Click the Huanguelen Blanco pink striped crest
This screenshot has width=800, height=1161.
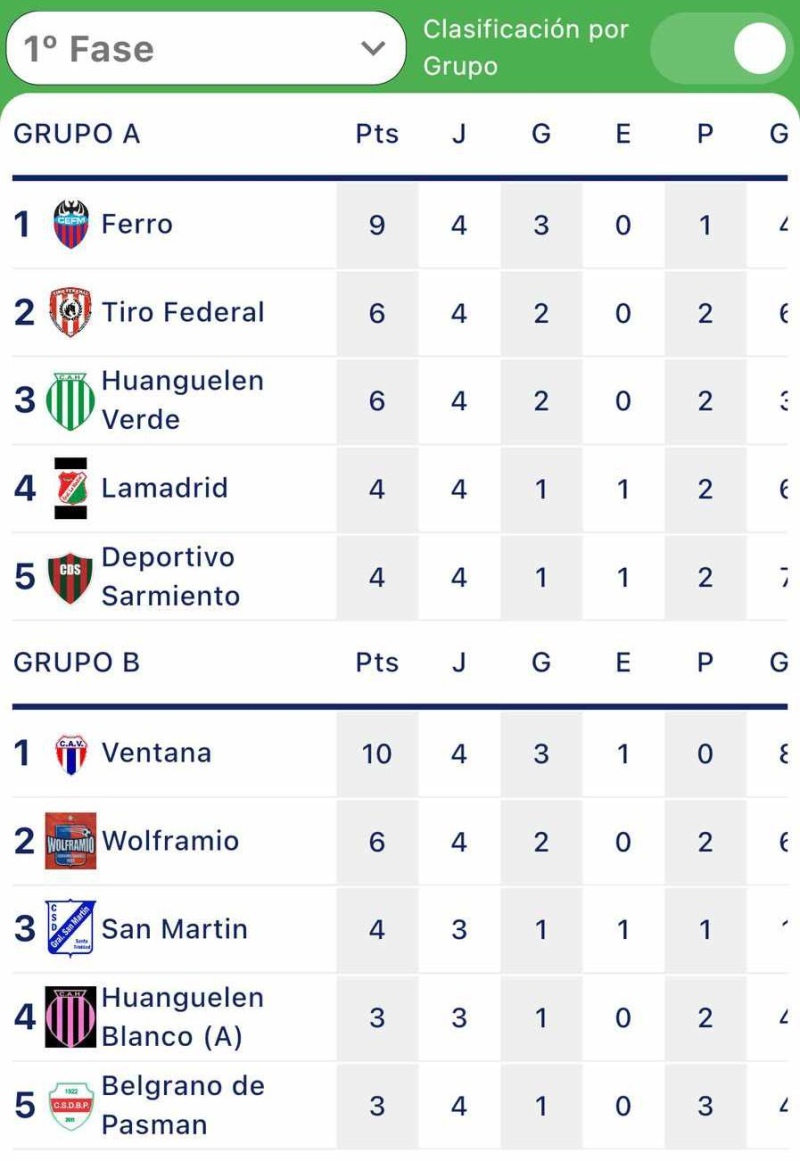(x=70, y=1017)
